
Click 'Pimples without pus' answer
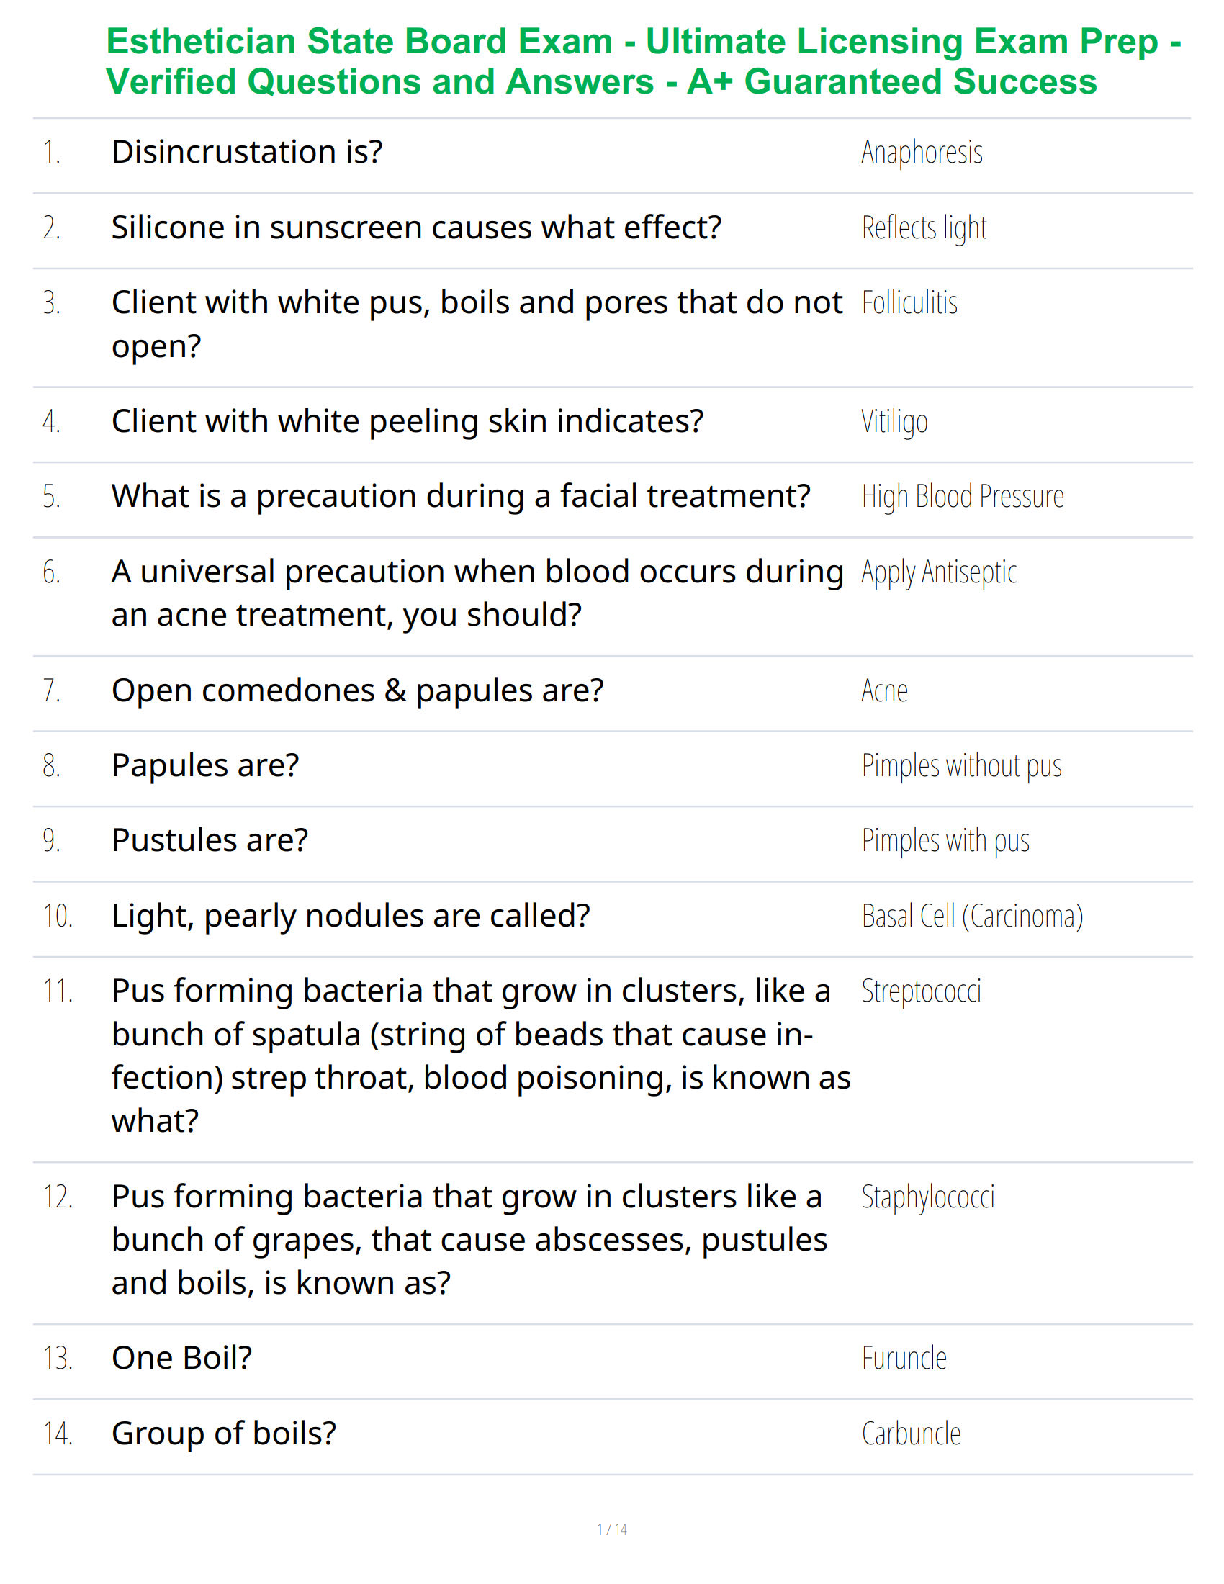pos(962,766)
